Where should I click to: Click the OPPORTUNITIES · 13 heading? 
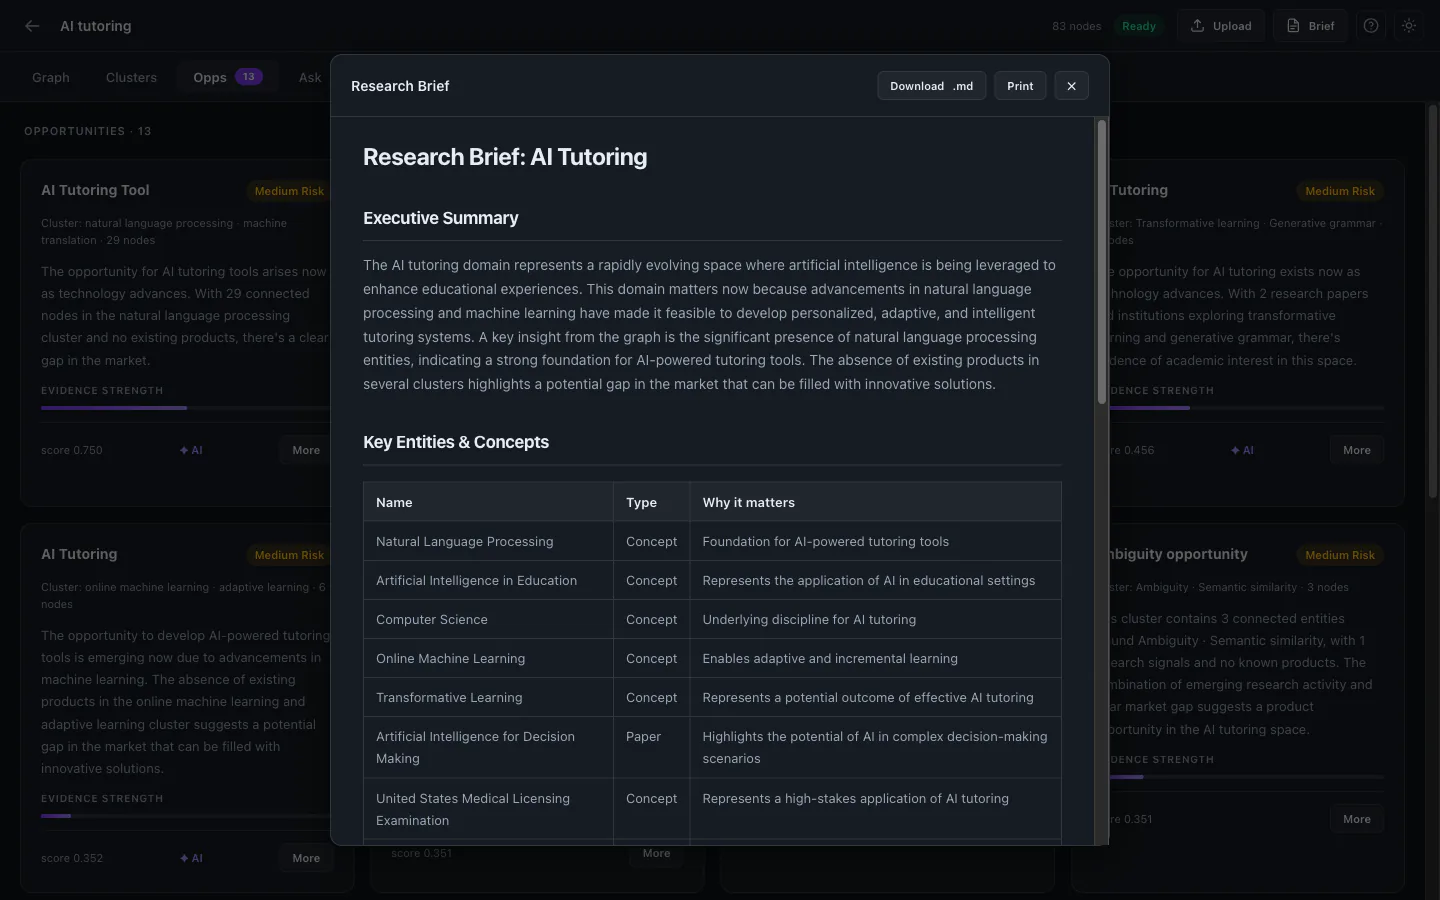[x=88, y=131]
